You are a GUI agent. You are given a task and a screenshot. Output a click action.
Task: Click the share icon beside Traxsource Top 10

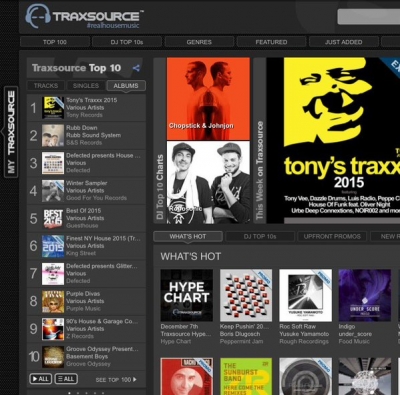coord(136,68)
